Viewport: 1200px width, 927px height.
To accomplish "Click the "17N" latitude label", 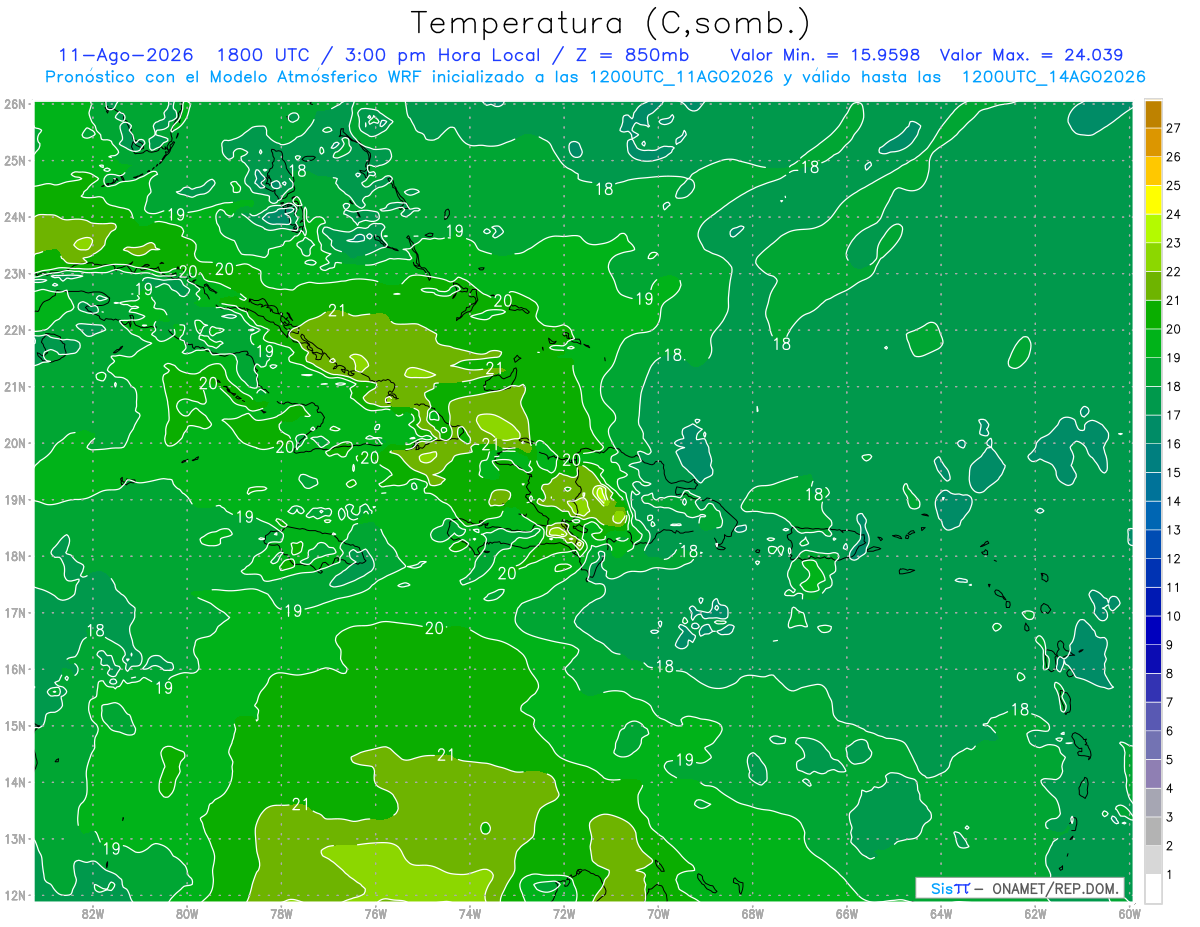I will point(16,612).
